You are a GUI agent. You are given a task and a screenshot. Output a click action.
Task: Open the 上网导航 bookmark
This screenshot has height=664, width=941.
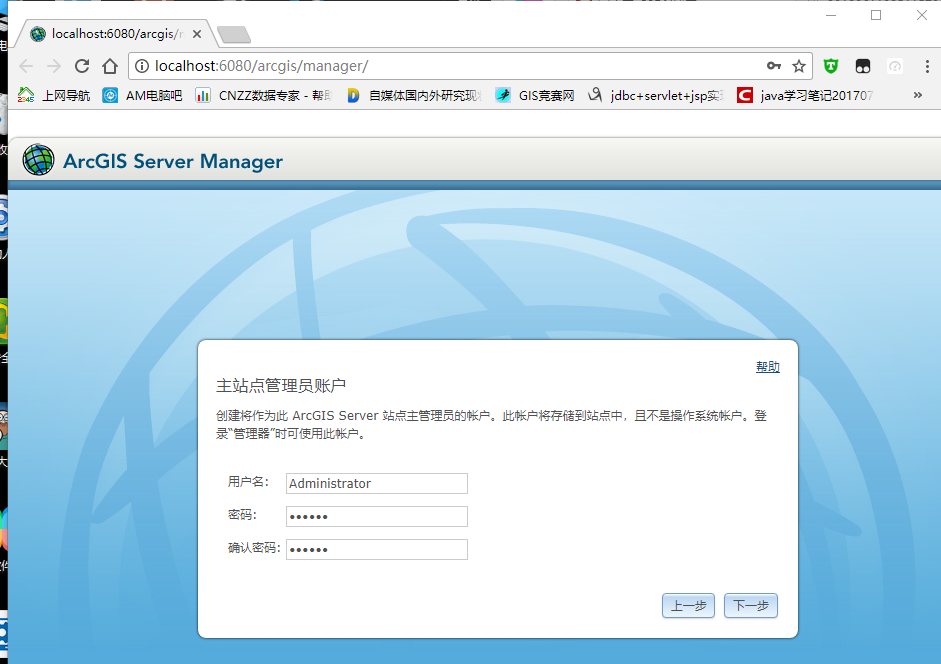point(55,95)
